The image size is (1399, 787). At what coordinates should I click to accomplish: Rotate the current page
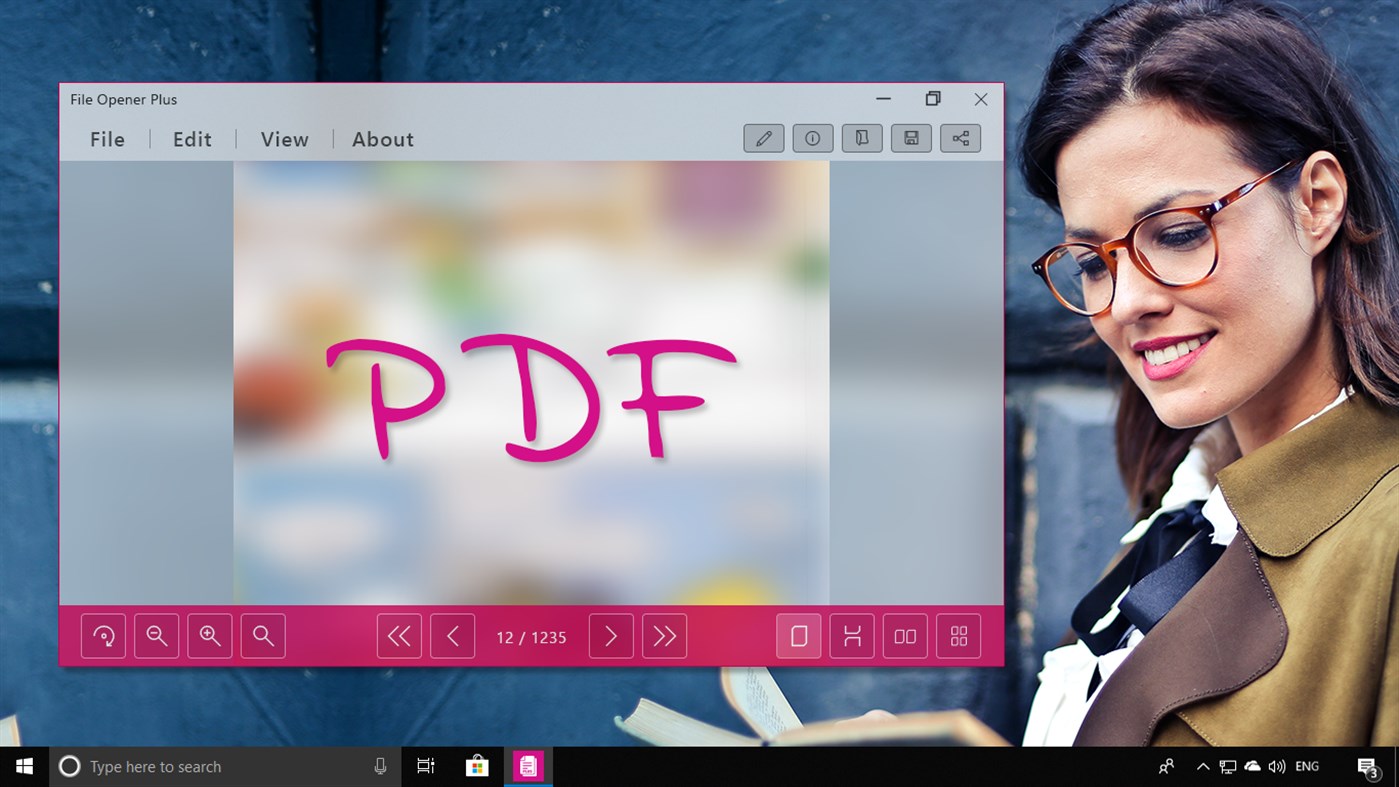tap(104, 635)
